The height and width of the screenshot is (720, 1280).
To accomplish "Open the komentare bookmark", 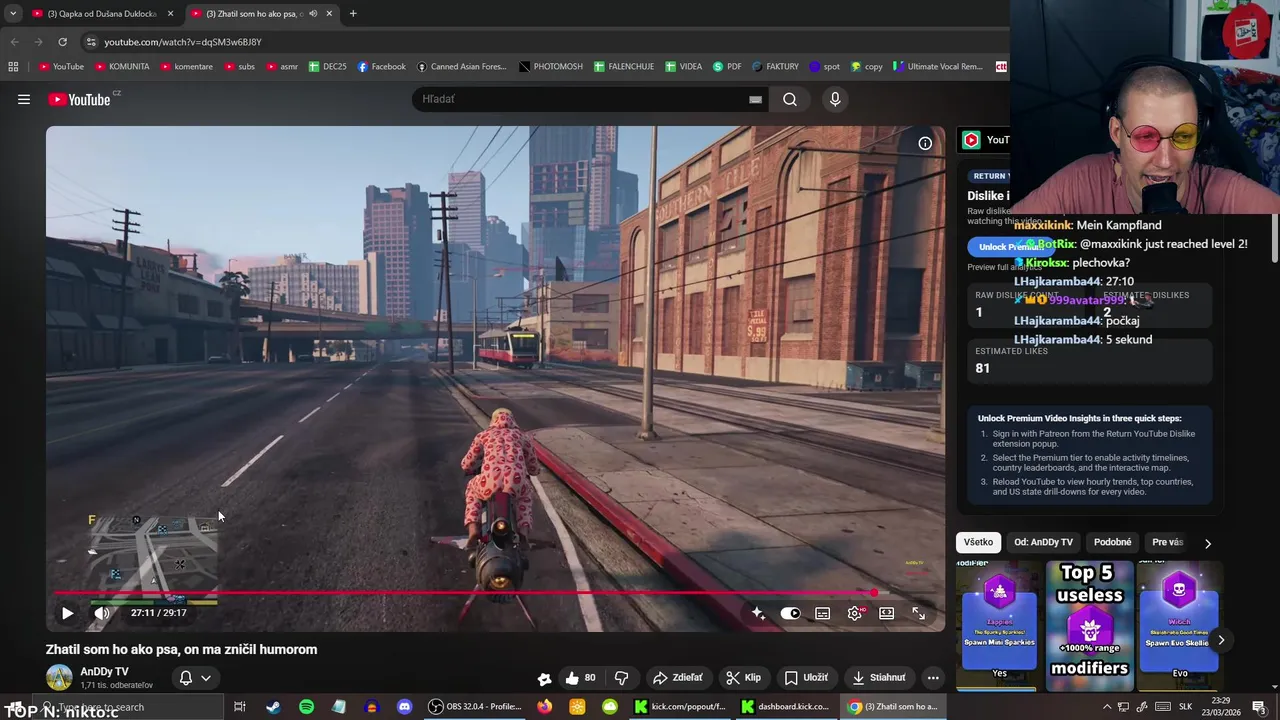I will point(186,66).
